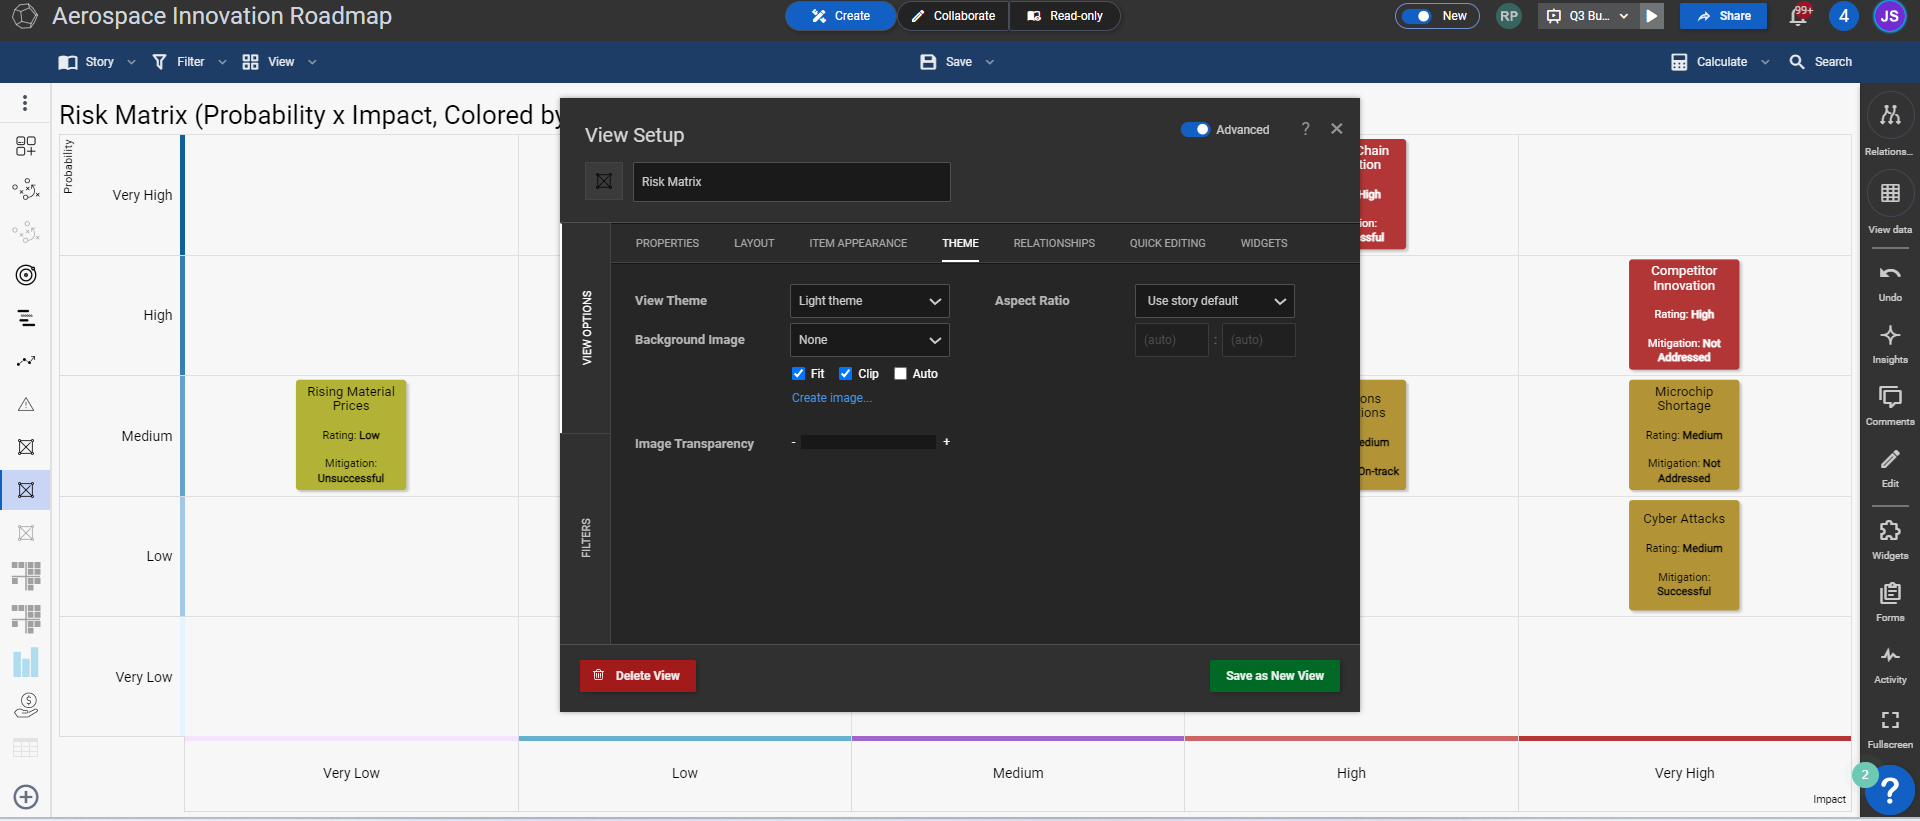Click the Image Transparency slider track
Viewport: 1920px width, 821px height.
click(x=868, y=442)
